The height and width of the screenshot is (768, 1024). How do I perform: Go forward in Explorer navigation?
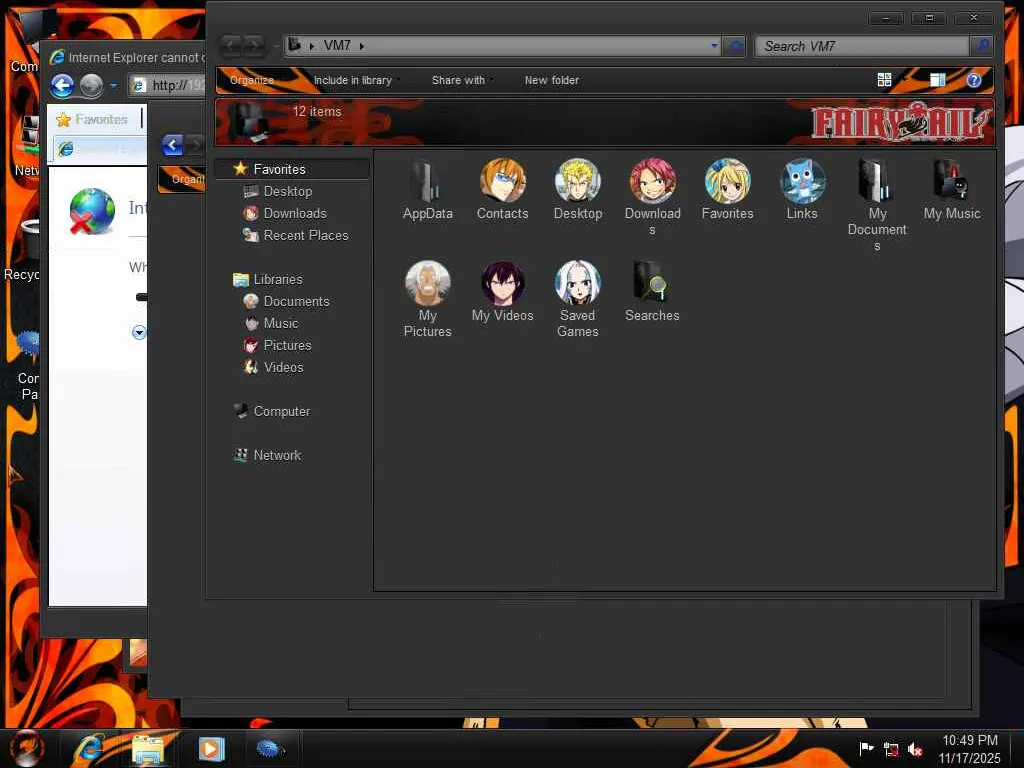[x=254, y=46]
